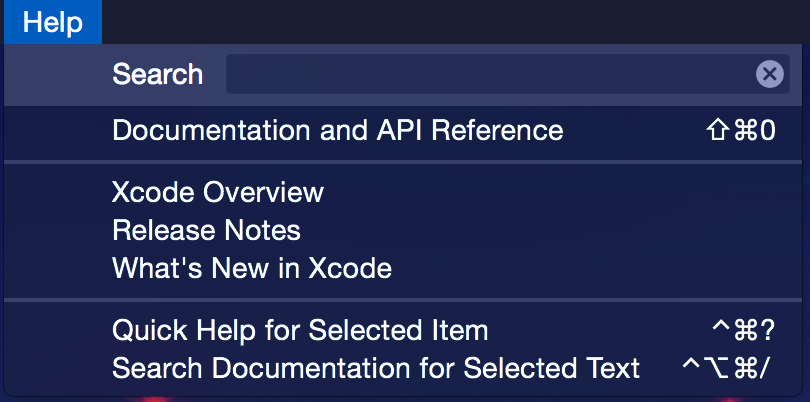This screenshot has width=810, height=402.
Task: Open Documentation and API Reference
Action: (337, 131)
